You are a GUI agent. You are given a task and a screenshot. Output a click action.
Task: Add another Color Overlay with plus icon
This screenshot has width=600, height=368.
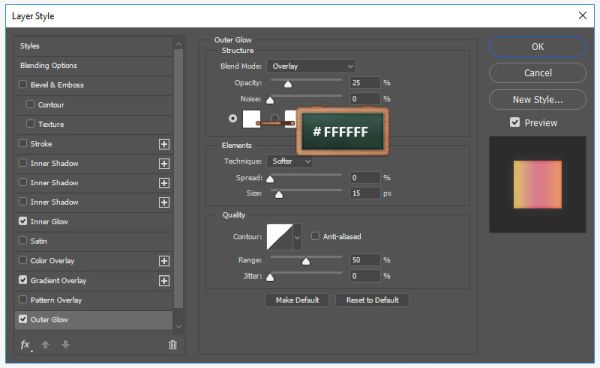[x=164, y=261]
